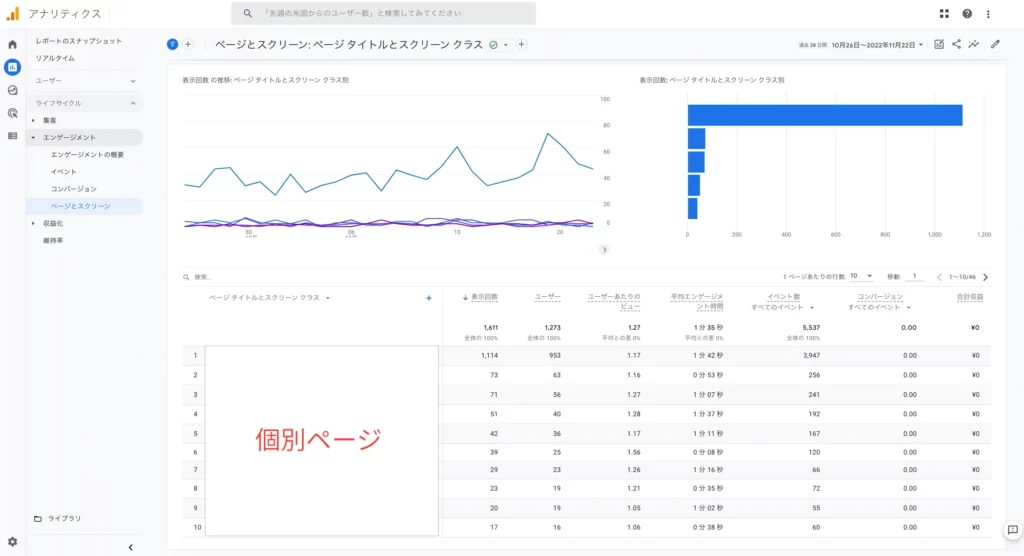This screenshot has width=1024, height=556.
Task: Open the edit comparisons chart icon
Action: point(939,44)
